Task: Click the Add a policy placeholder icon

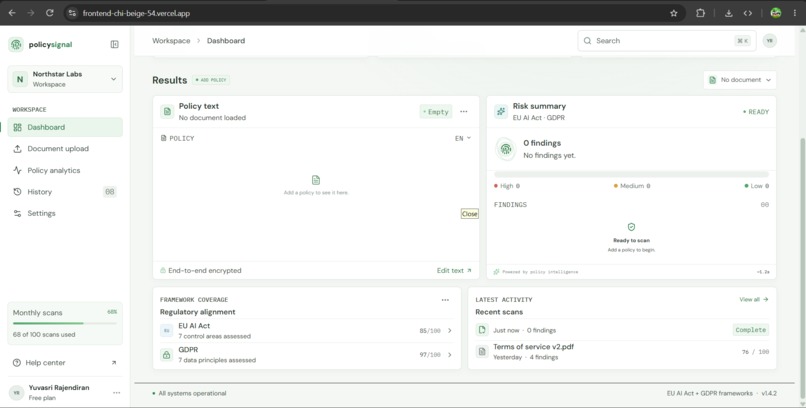Action: pos(316,180)
